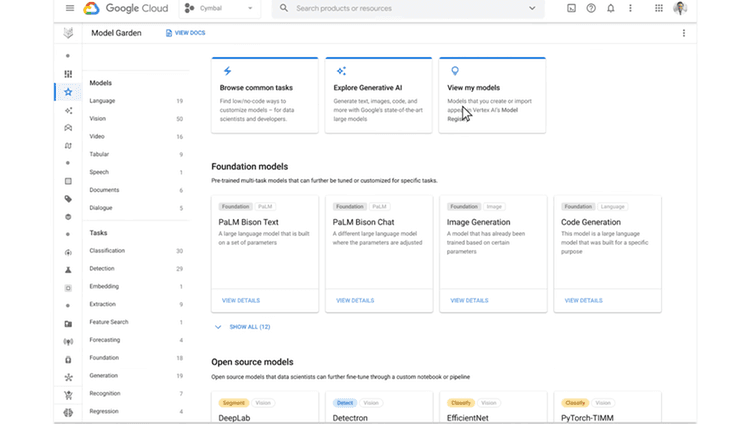Image resolution: width=750 pixels, height=424 pixels.
Task: Expand the search bar dropdown arrow
Action: click(532, 8)
